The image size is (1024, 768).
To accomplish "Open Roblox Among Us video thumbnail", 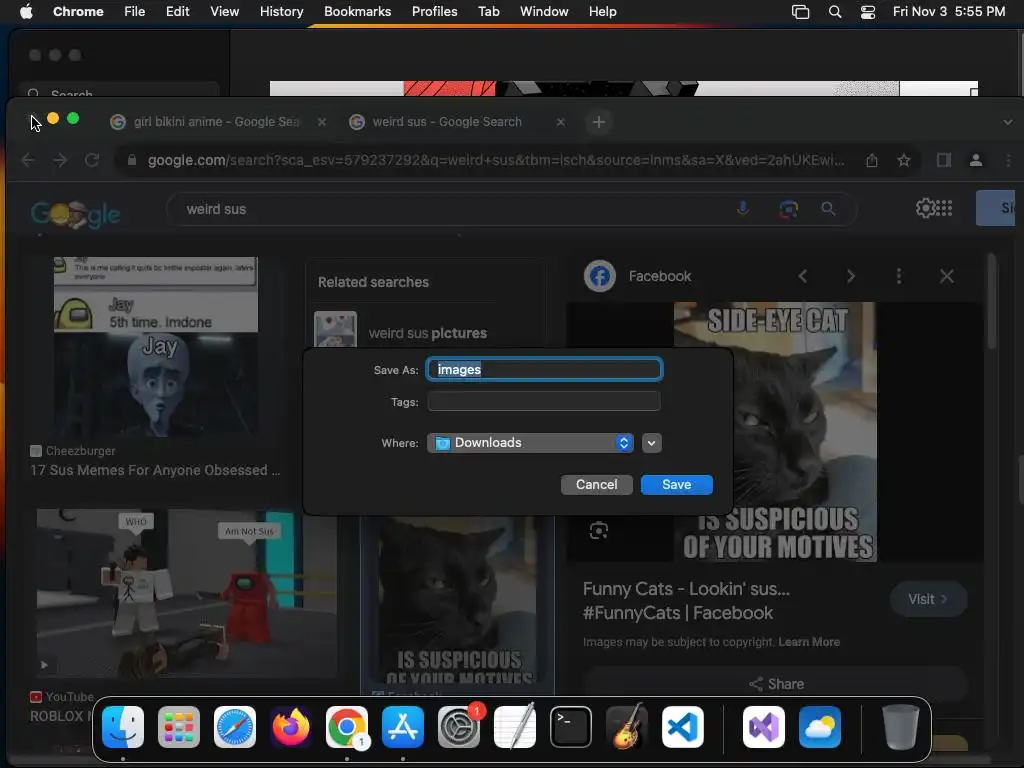I will point(187,593).
